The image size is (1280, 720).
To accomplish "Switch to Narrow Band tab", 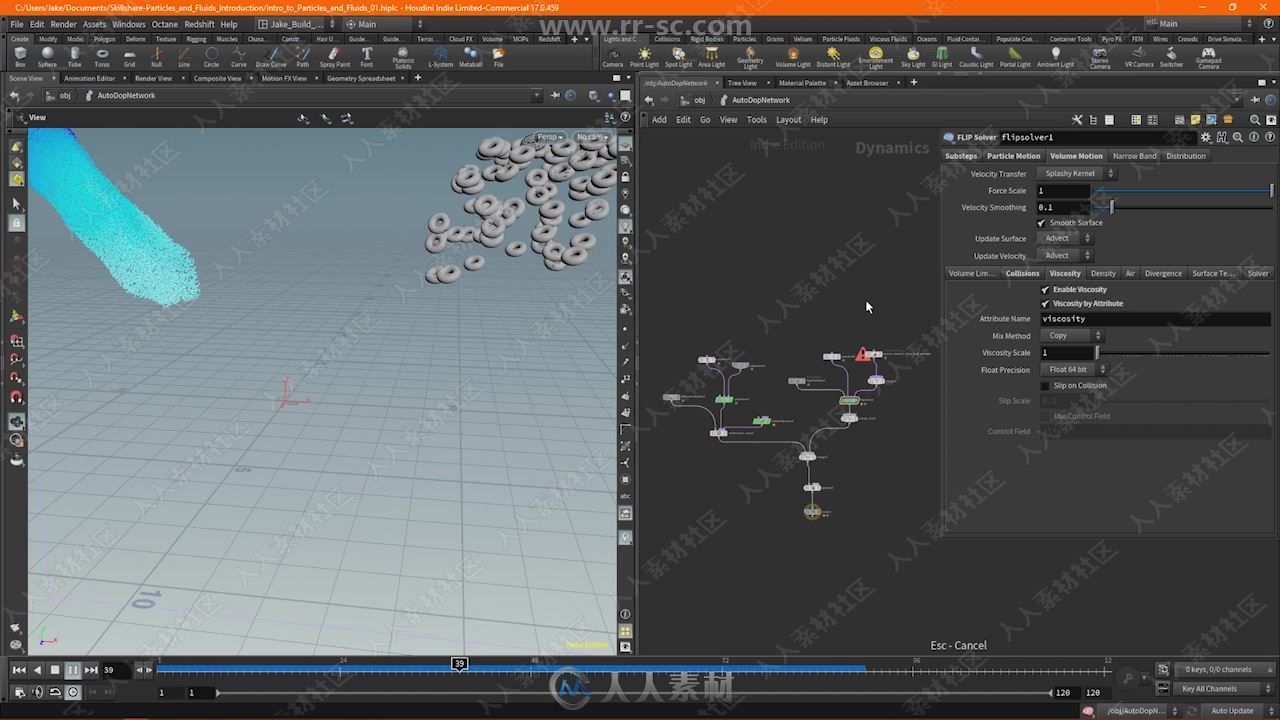I will pos(1134,156).
